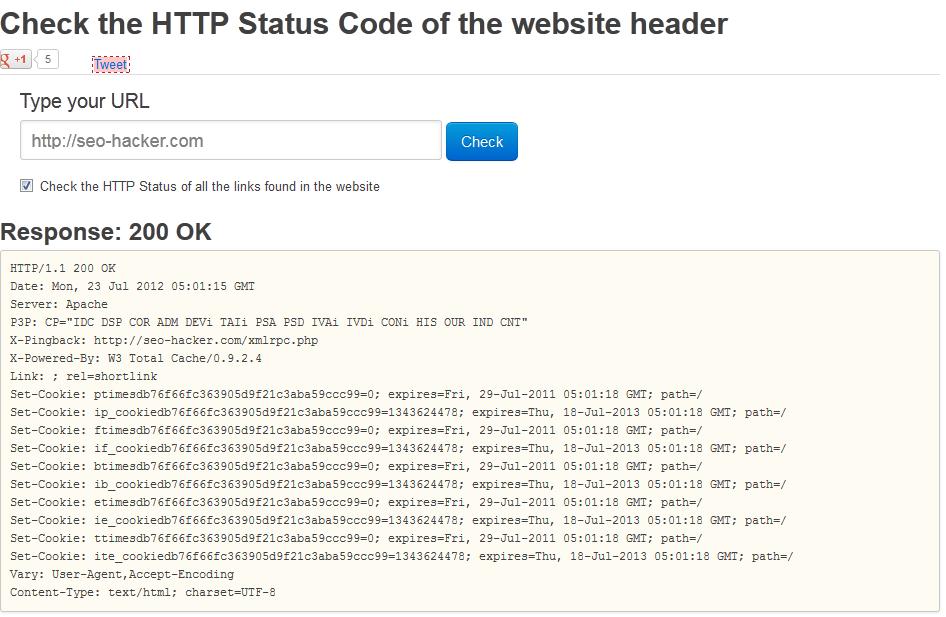Click the checkbox label about all links found

[210, 187]
